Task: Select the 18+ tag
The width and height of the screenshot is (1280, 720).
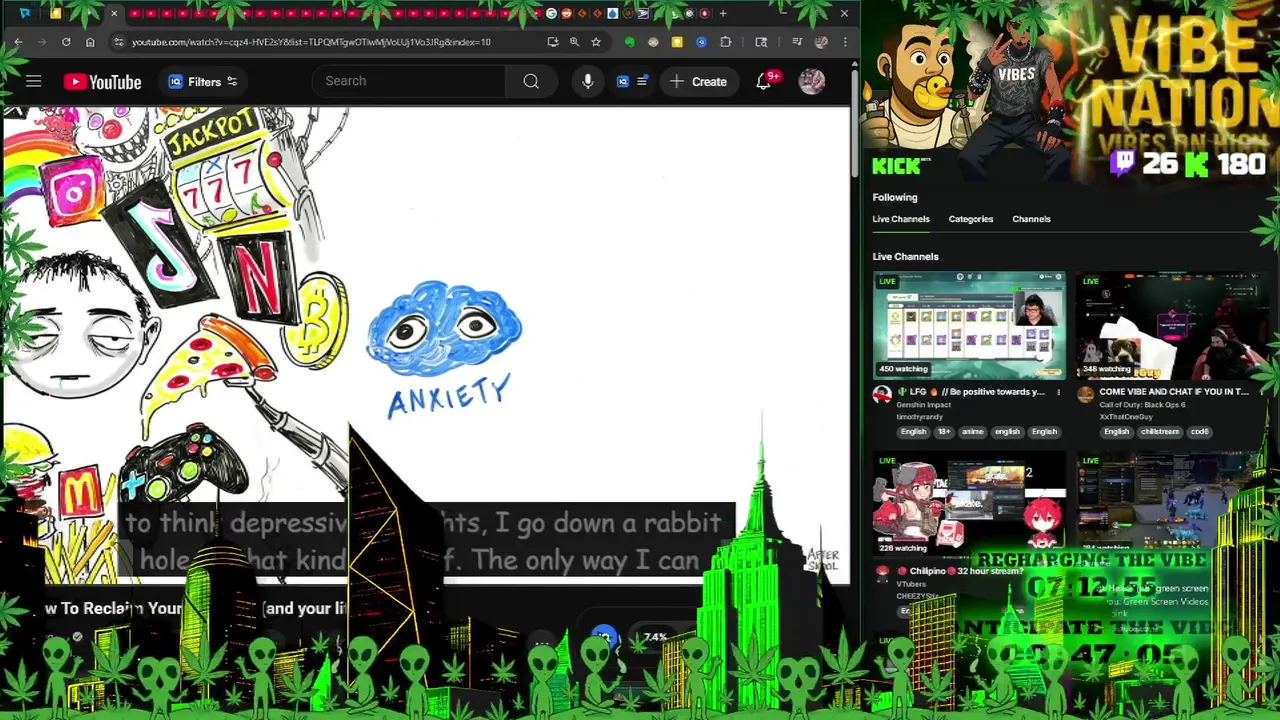Action: point(944,432)
